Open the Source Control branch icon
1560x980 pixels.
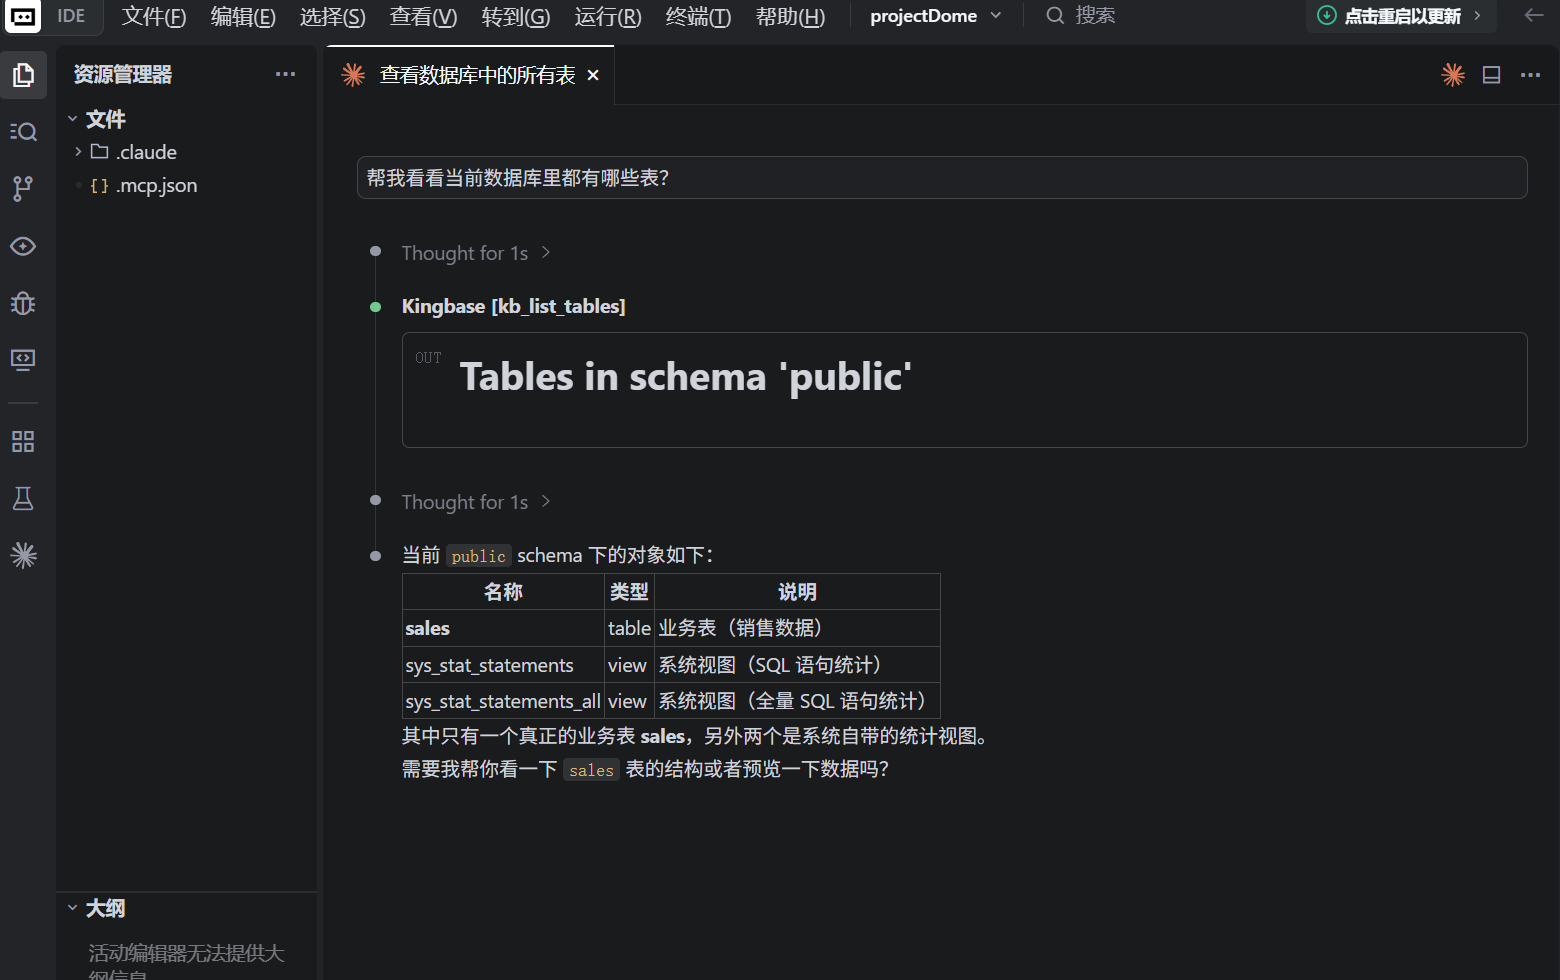[x=23, y=189]
